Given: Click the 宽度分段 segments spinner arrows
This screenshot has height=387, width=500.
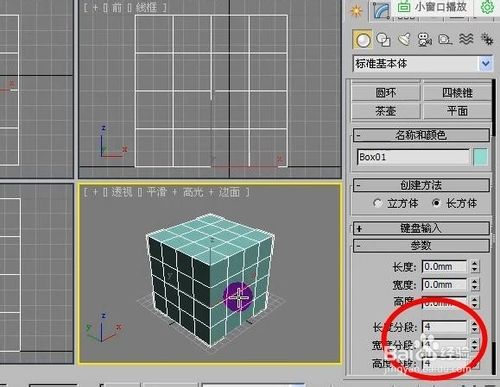Looking at the screenshot, I should click(x=475, y=345).
